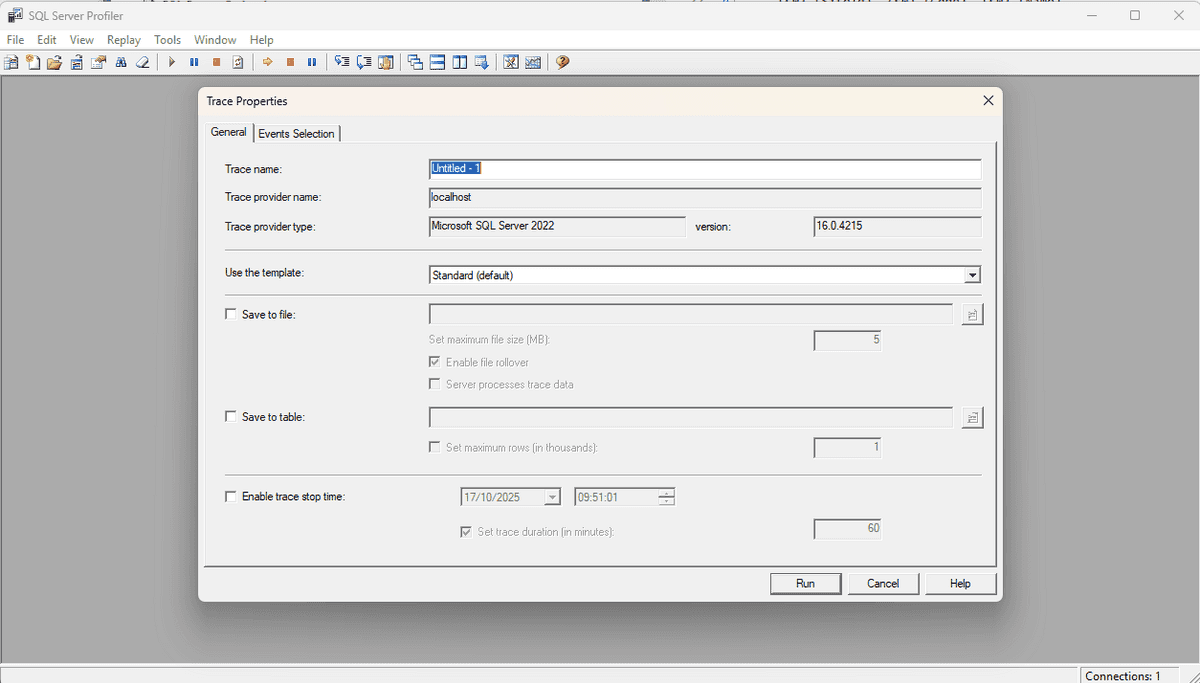Open the stop date picker dropdown
The image size is (1200, 683).
553,496
